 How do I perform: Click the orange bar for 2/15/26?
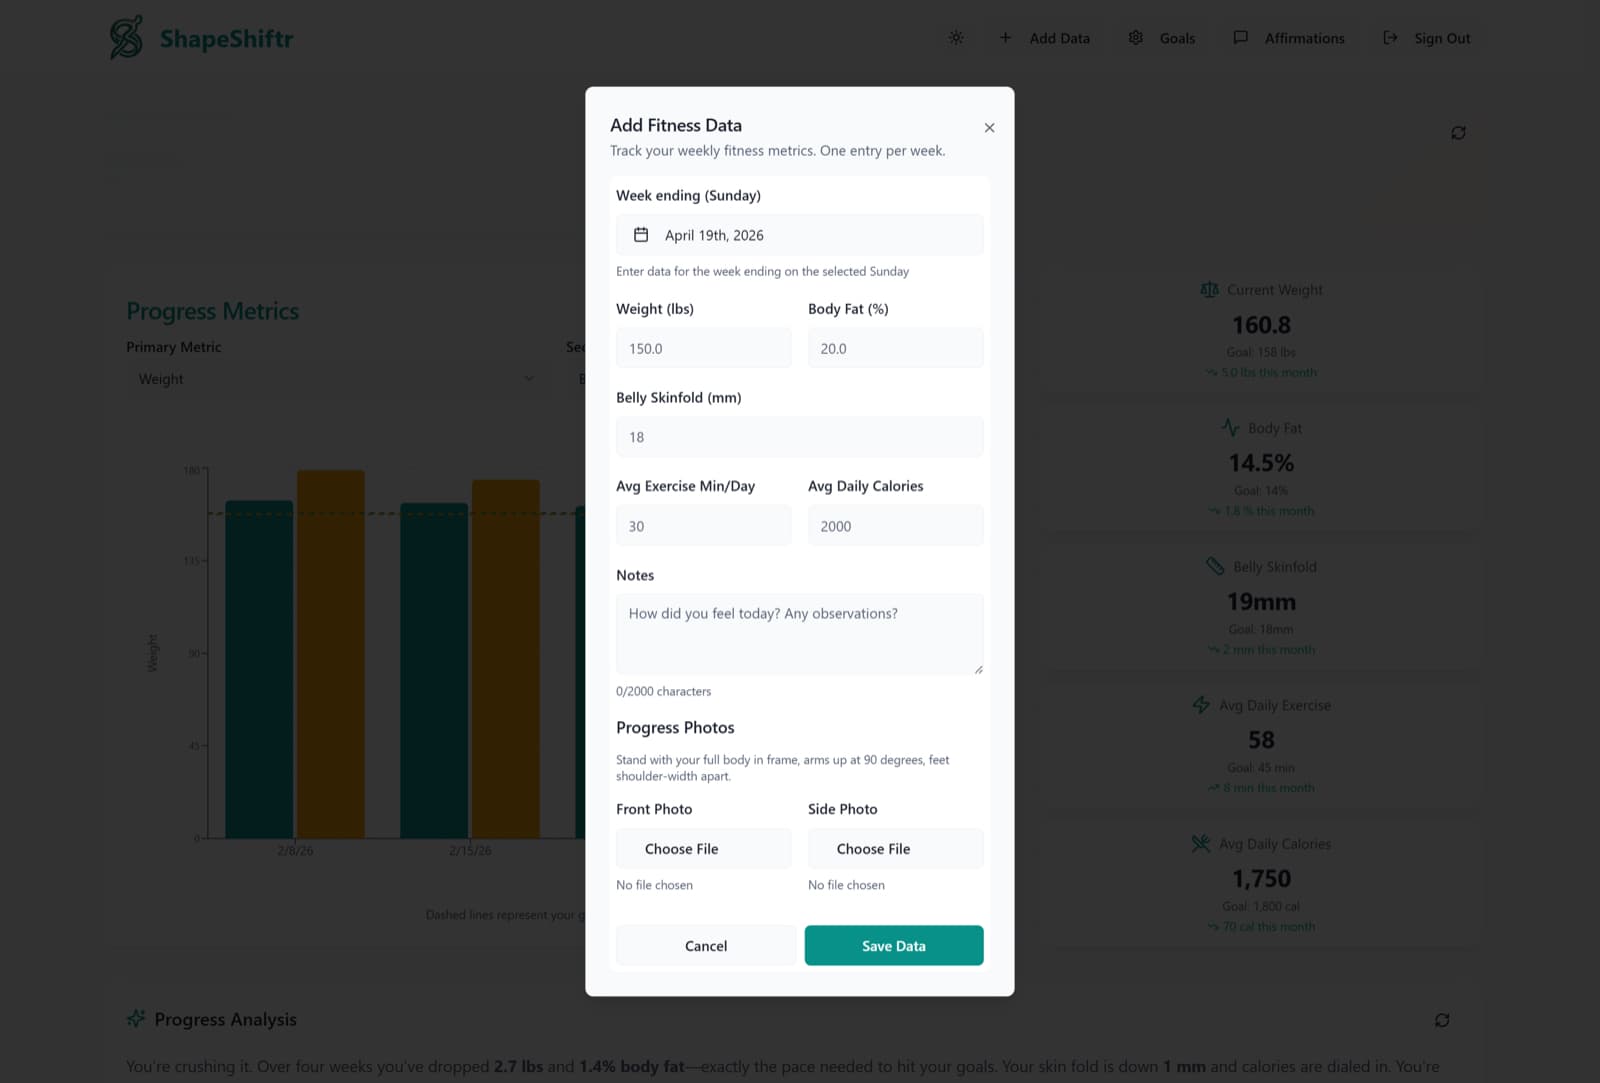[x=506, y=659]
